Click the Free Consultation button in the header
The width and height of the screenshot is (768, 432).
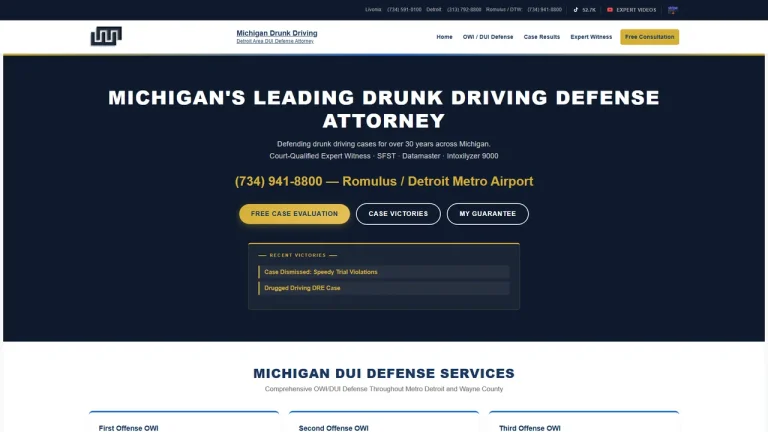click(649, 37)
